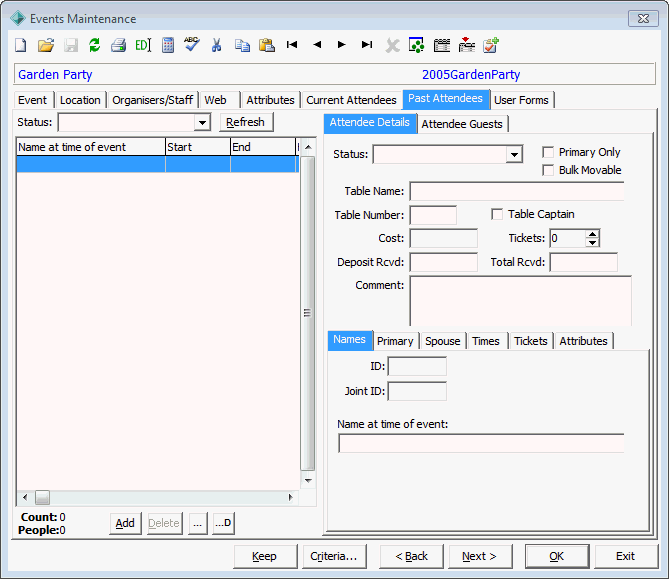Click the green dots window icon
669x579 pixels.
click(416, 45)
